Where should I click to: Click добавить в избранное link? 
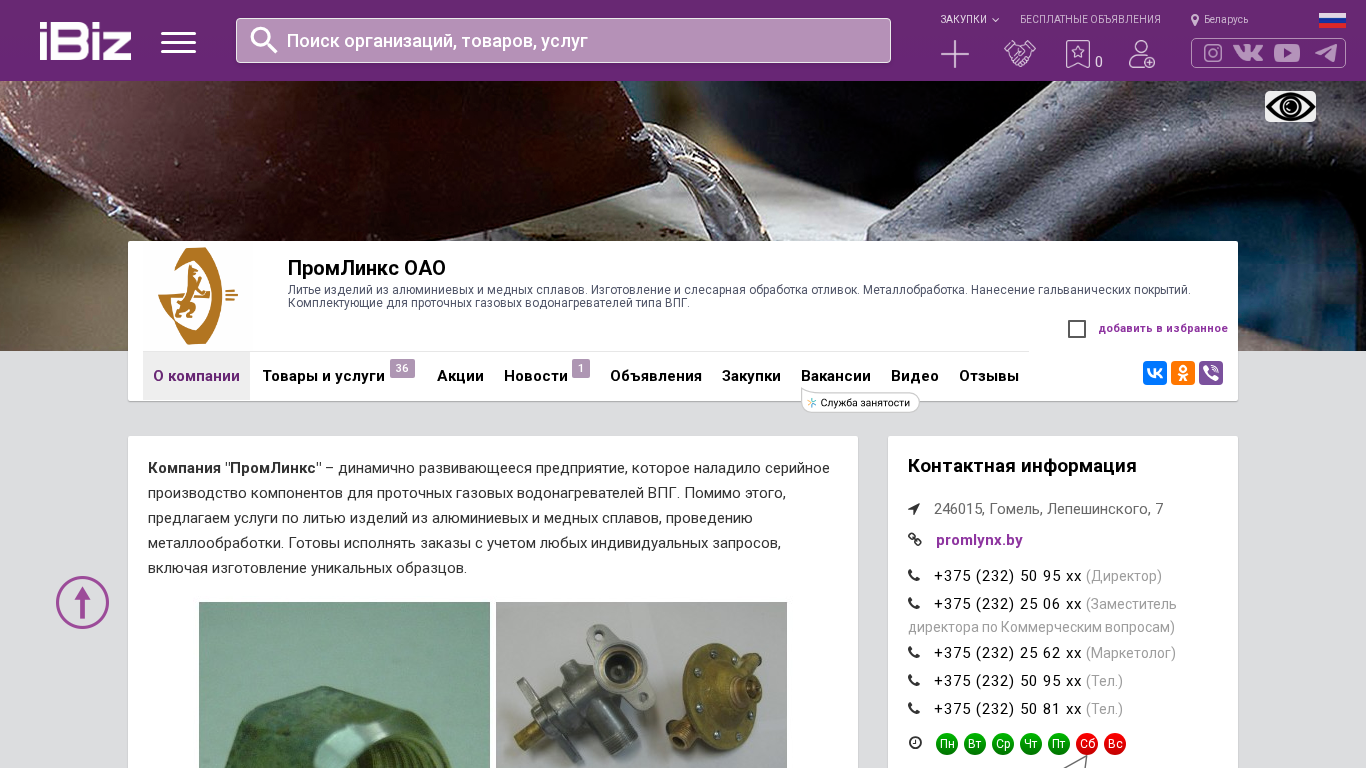1163,329
